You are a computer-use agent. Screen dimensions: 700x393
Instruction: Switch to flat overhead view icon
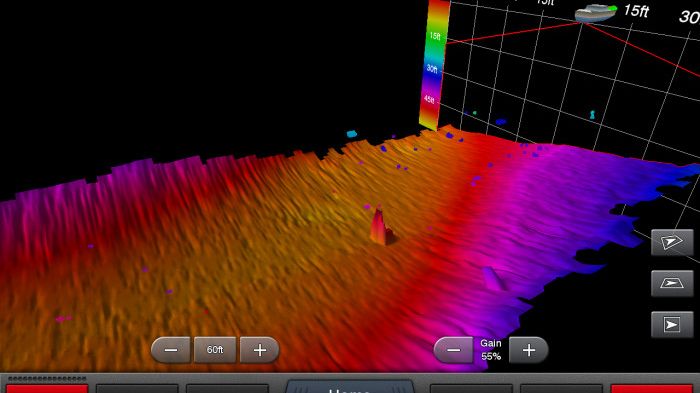tap(672, 283)
